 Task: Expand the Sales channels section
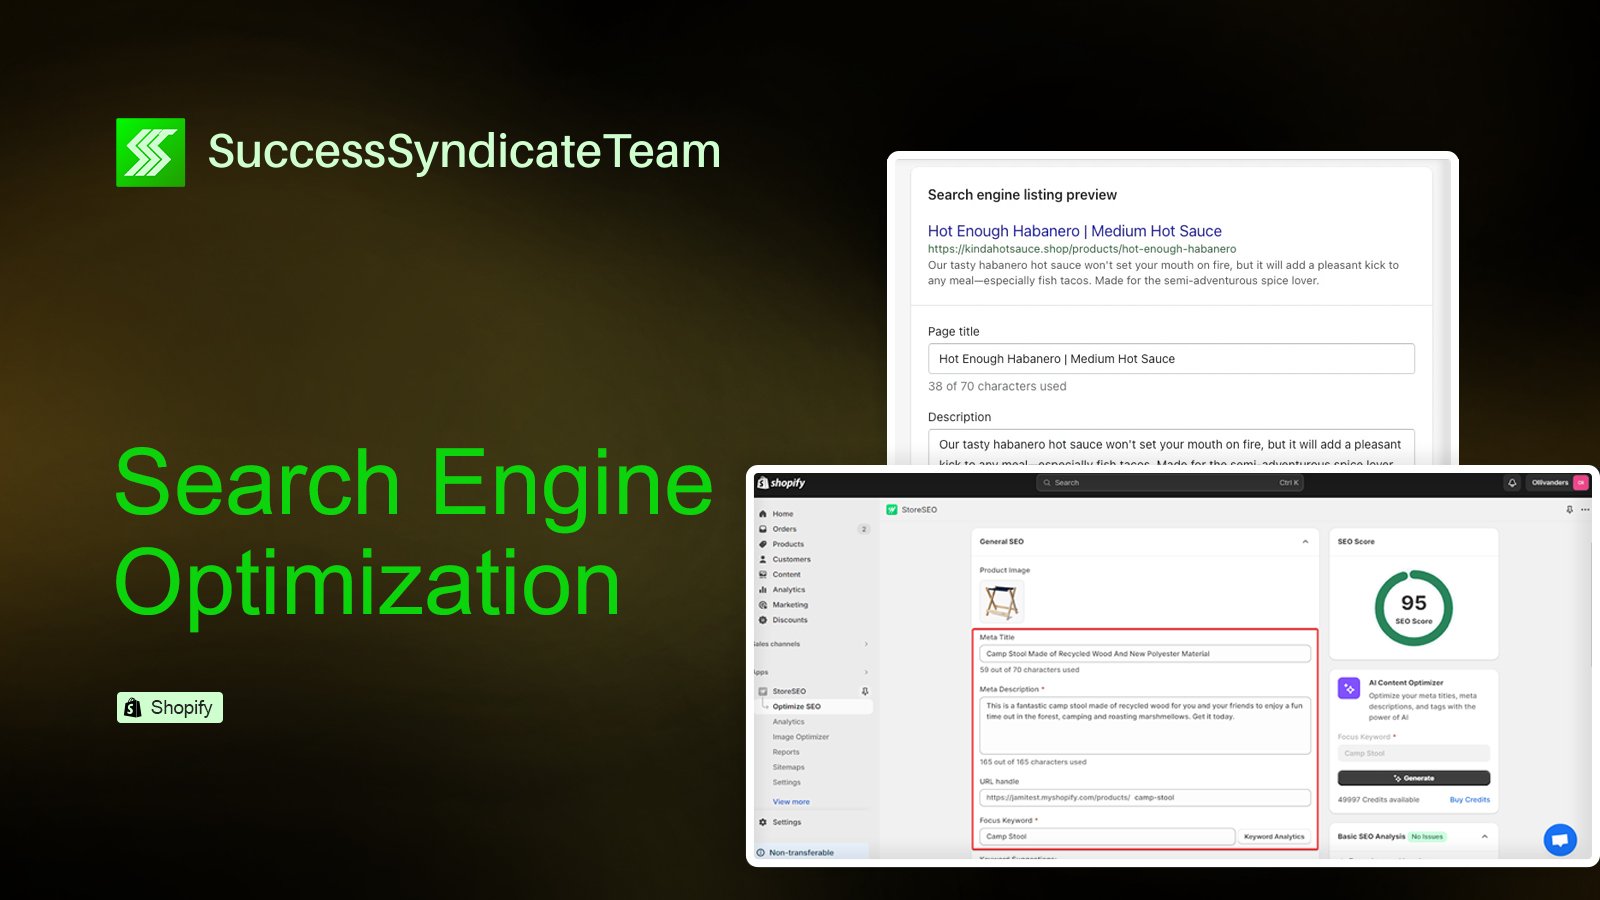pos(866,644)
